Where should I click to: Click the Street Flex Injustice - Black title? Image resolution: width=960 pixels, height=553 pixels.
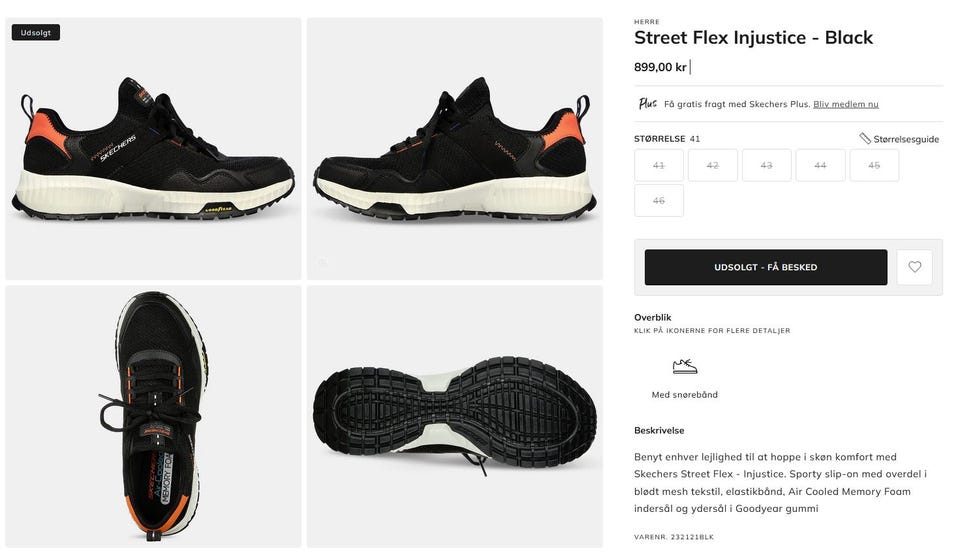(753, 38)
